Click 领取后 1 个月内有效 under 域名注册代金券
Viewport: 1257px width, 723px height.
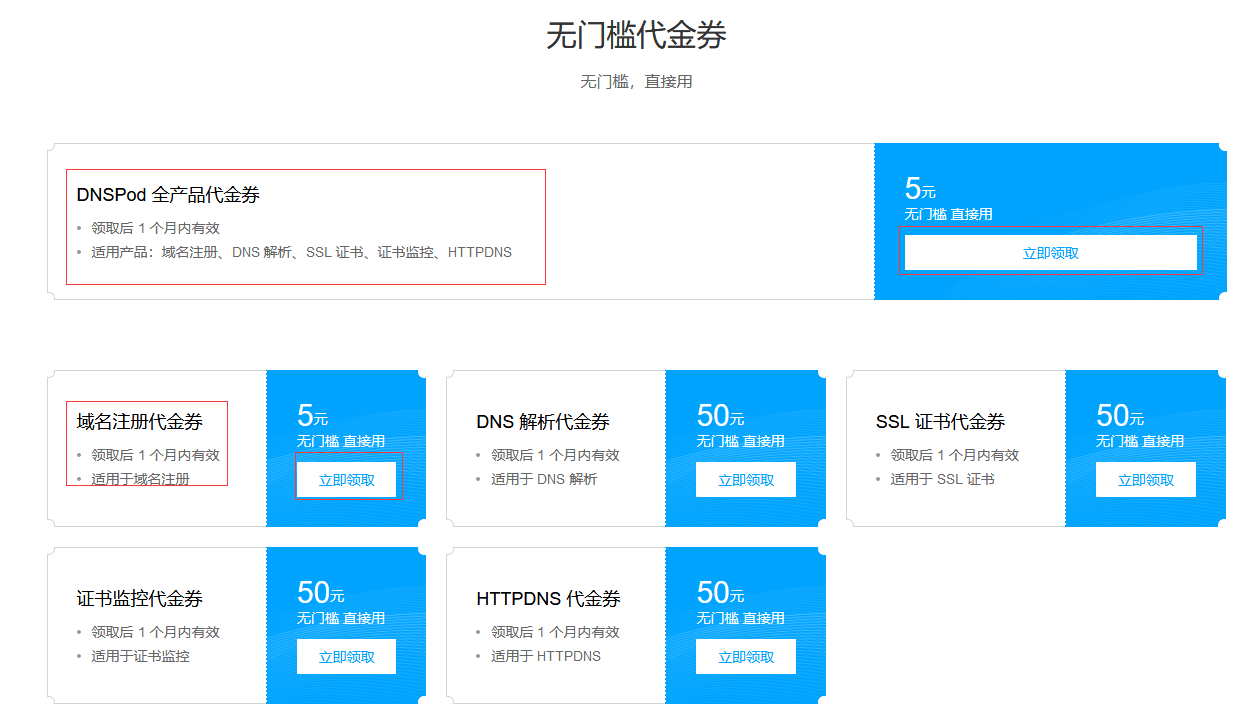(x=156, y=455)
